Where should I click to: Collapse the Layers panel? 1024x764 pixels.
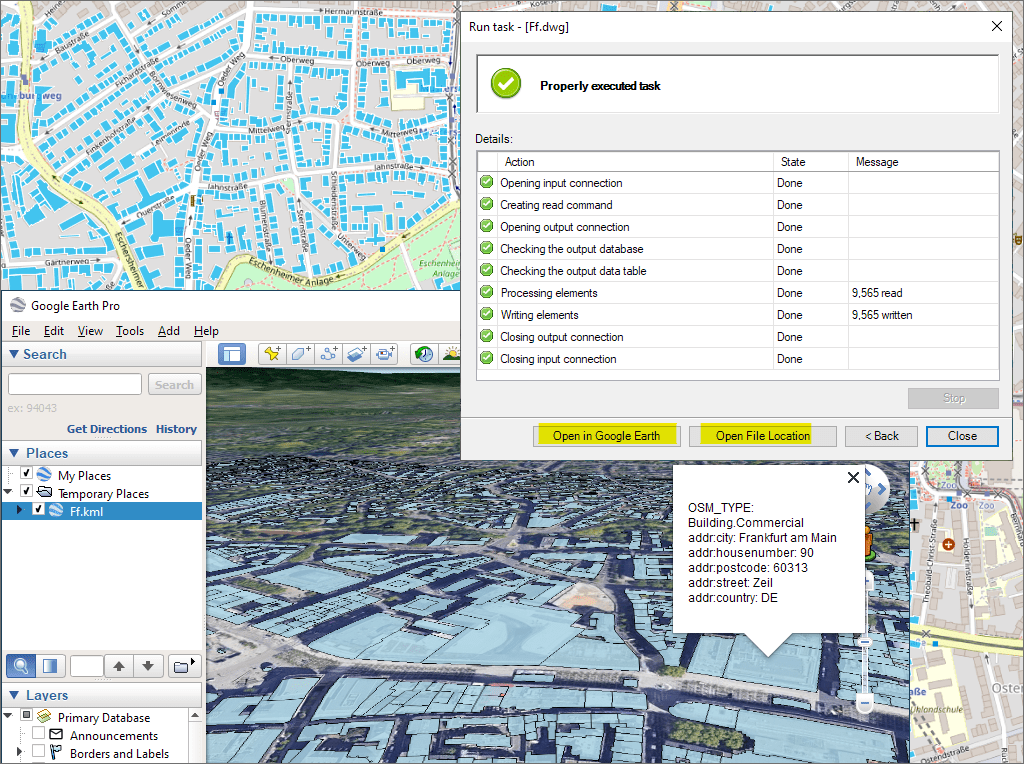[14, 695]
